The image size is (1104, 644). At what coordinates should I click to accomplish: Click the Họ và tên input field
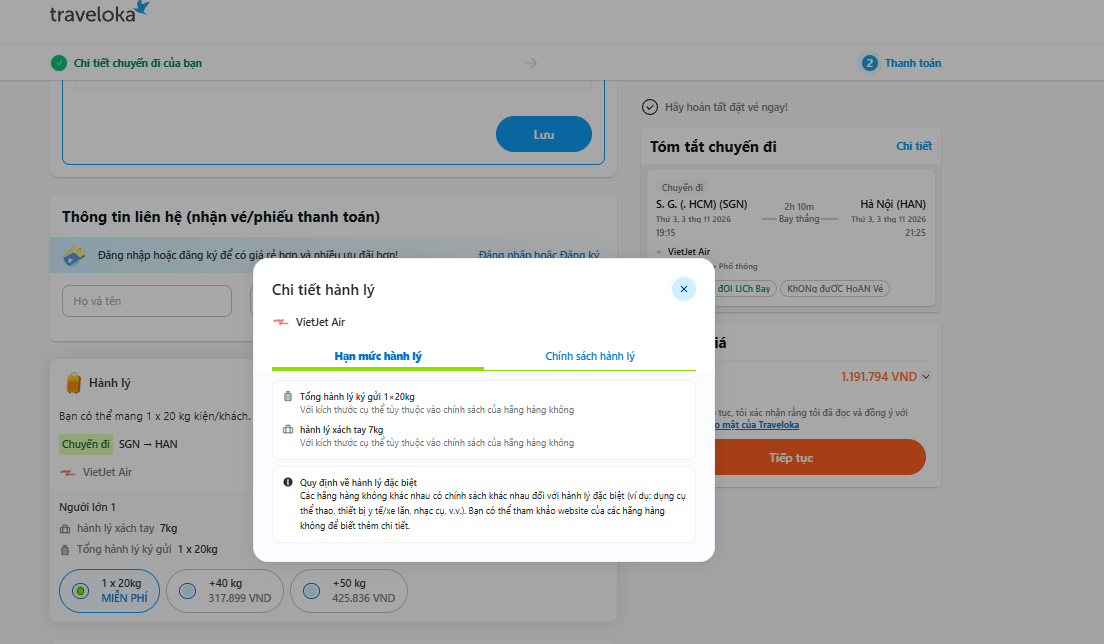pos(146,301)
